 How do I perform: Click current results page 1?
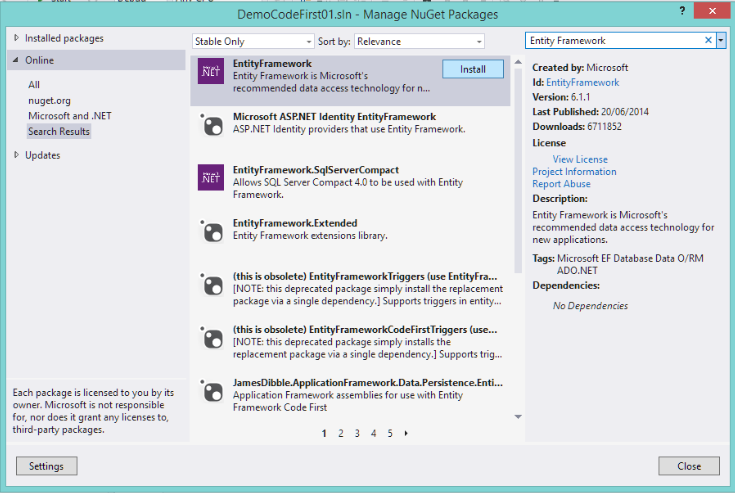(324, 433)
